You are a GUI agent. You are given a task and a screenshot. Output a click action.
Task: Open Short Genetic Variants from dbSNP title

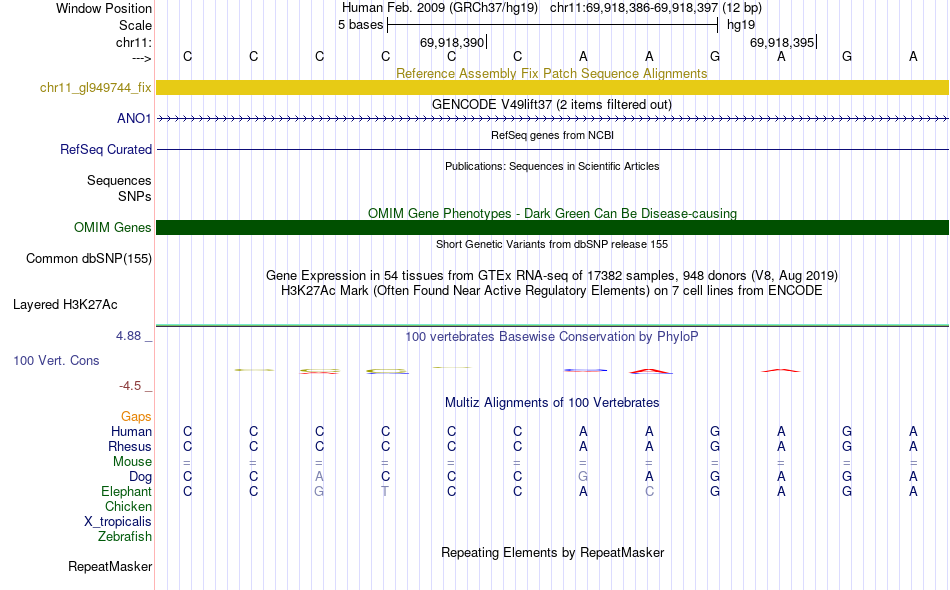[x=552, y=244]
